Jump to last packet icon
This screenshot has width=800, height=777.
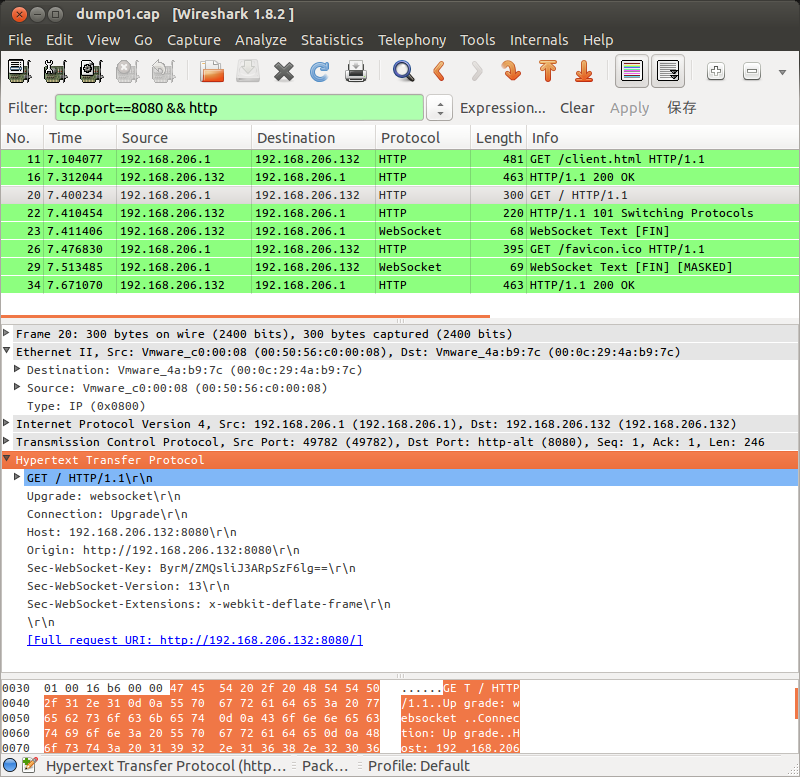click(584, 71)
